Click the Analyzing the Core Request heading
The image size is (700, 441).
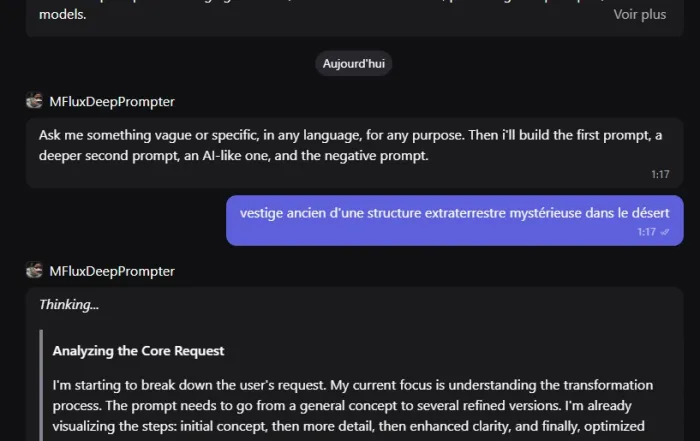coord(138,351)
